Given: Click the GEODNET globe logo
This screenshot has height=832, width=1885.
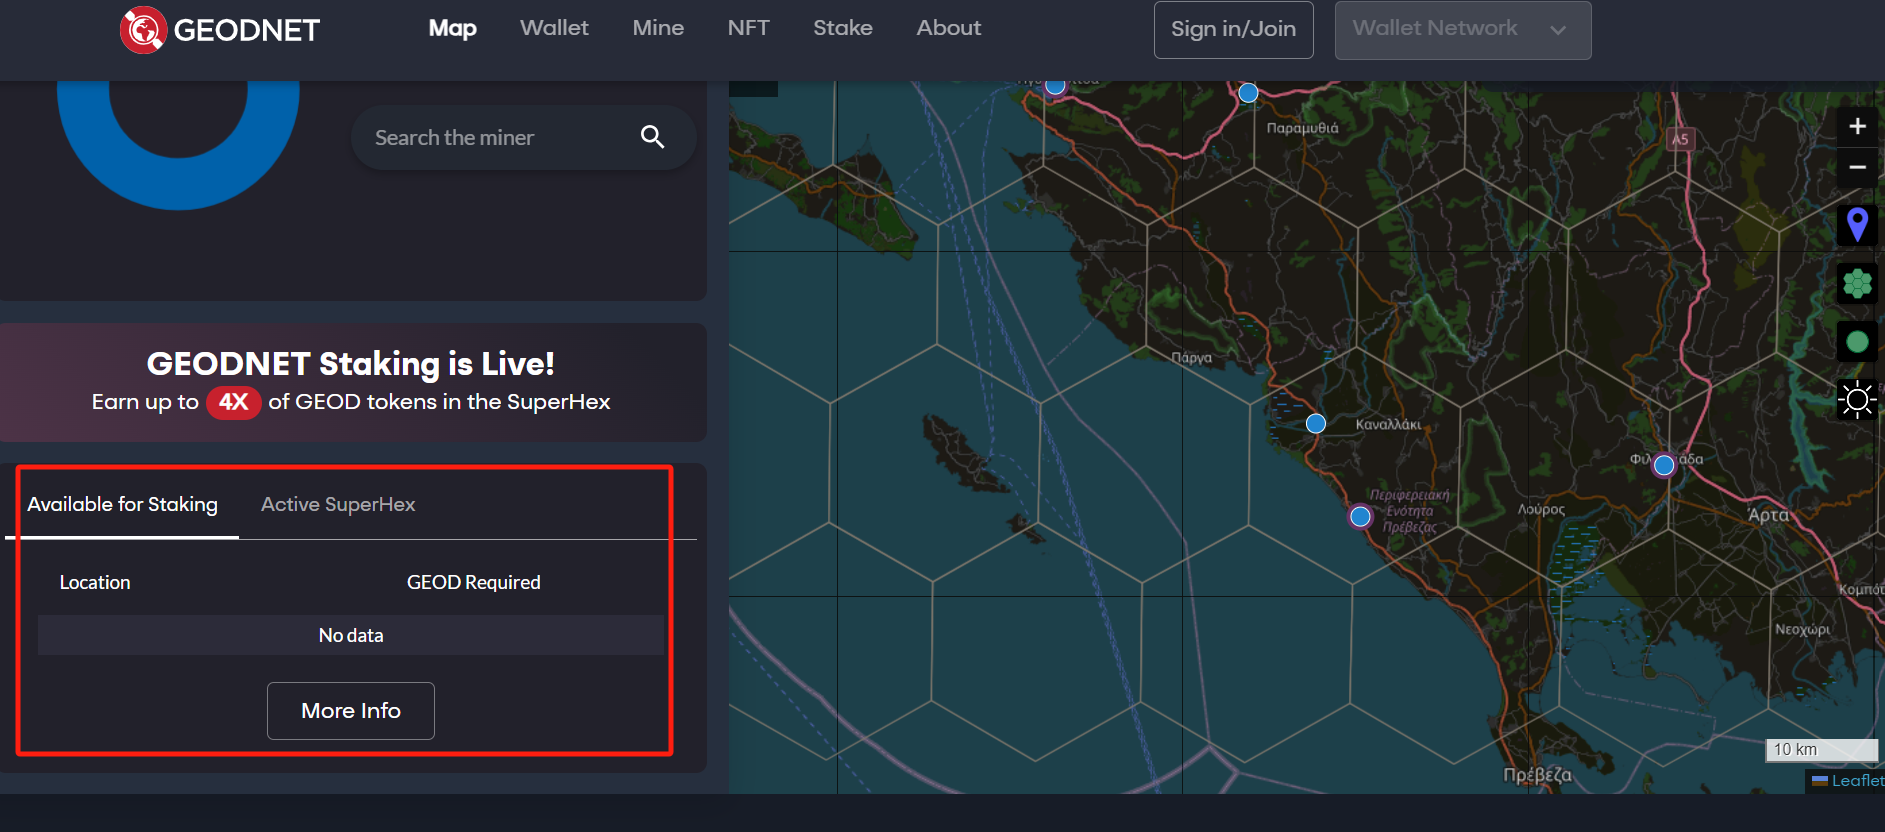Looking at the screenshot, I should 143,30.
